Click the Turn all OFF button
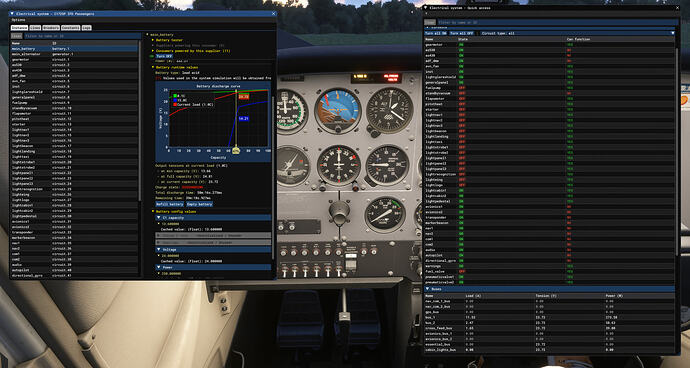The image size is (690, 368). [462, 33]
